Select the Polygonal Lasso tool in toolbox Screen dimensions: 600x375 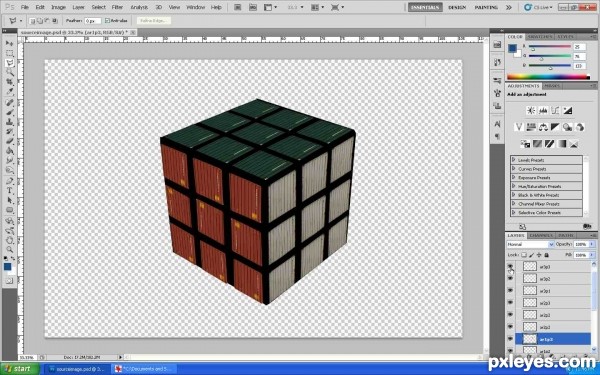pyautogui.click(x=9, y=63)
